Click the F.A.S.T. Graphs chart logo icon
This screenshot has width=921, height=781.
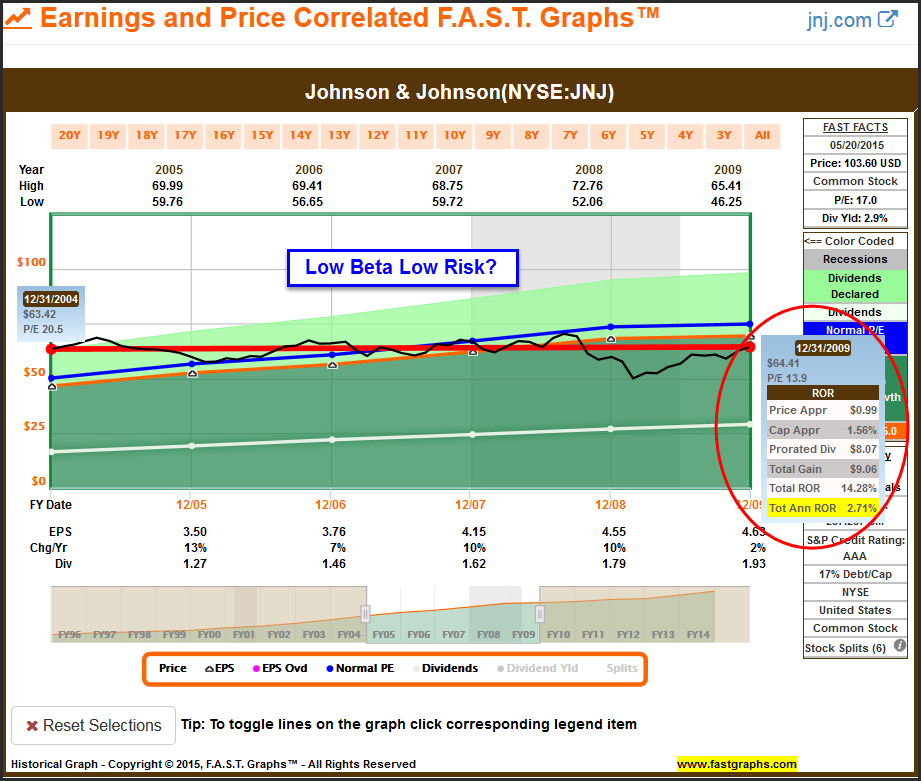[x=18, y=18]
